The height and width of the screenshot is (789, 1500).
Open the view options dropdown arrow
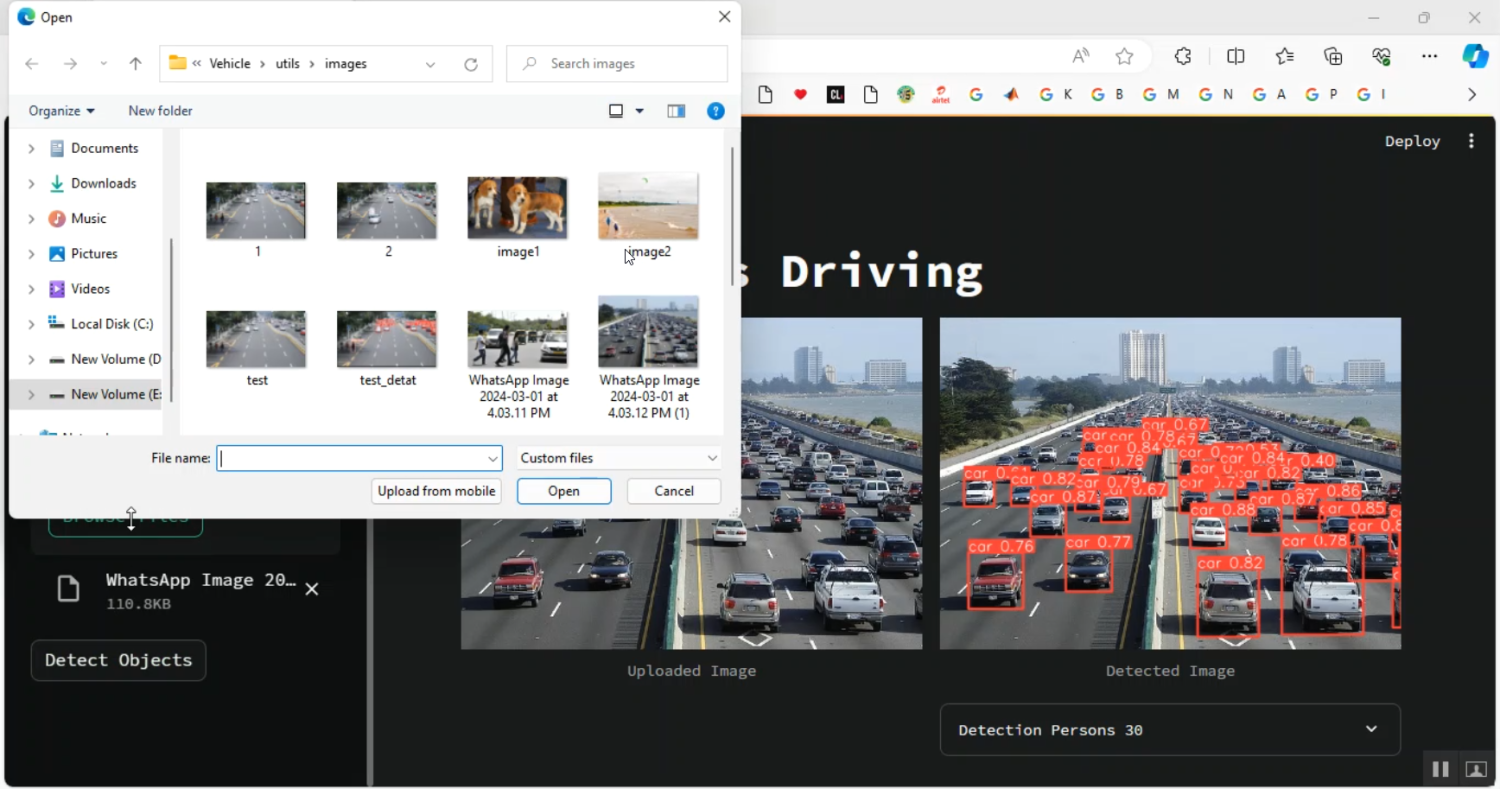[x=639, y=111]
